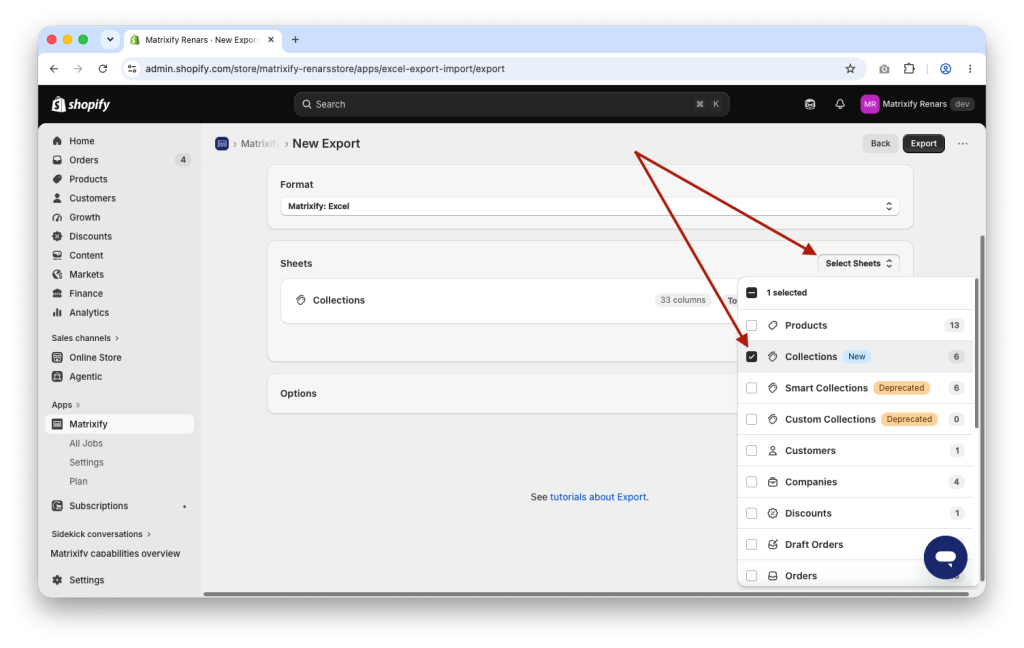Open Matrixify capabilities overview conversation

tap(116, 553)
